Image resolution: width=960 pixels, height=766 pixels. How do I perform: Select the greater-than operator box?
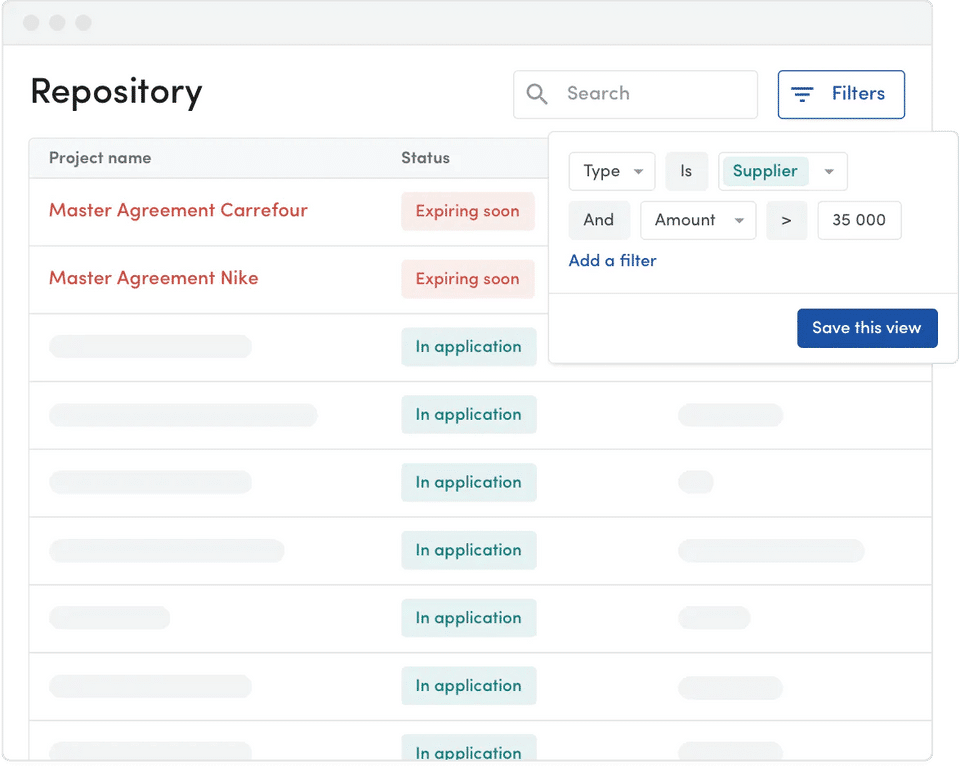point(787,220)
